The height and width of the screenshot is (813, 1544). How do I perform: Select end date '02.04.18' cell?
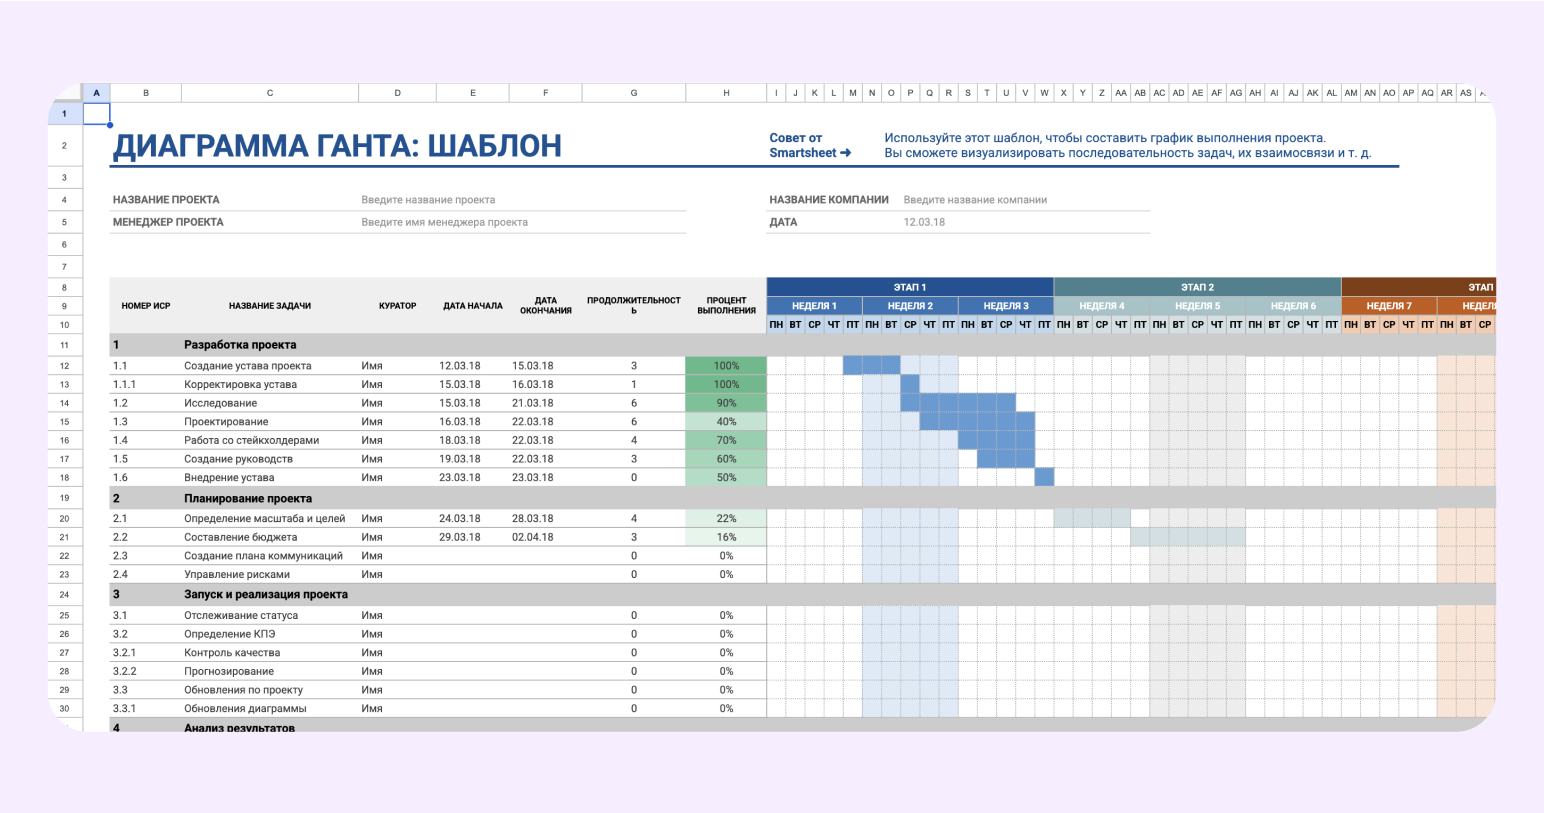546,537
